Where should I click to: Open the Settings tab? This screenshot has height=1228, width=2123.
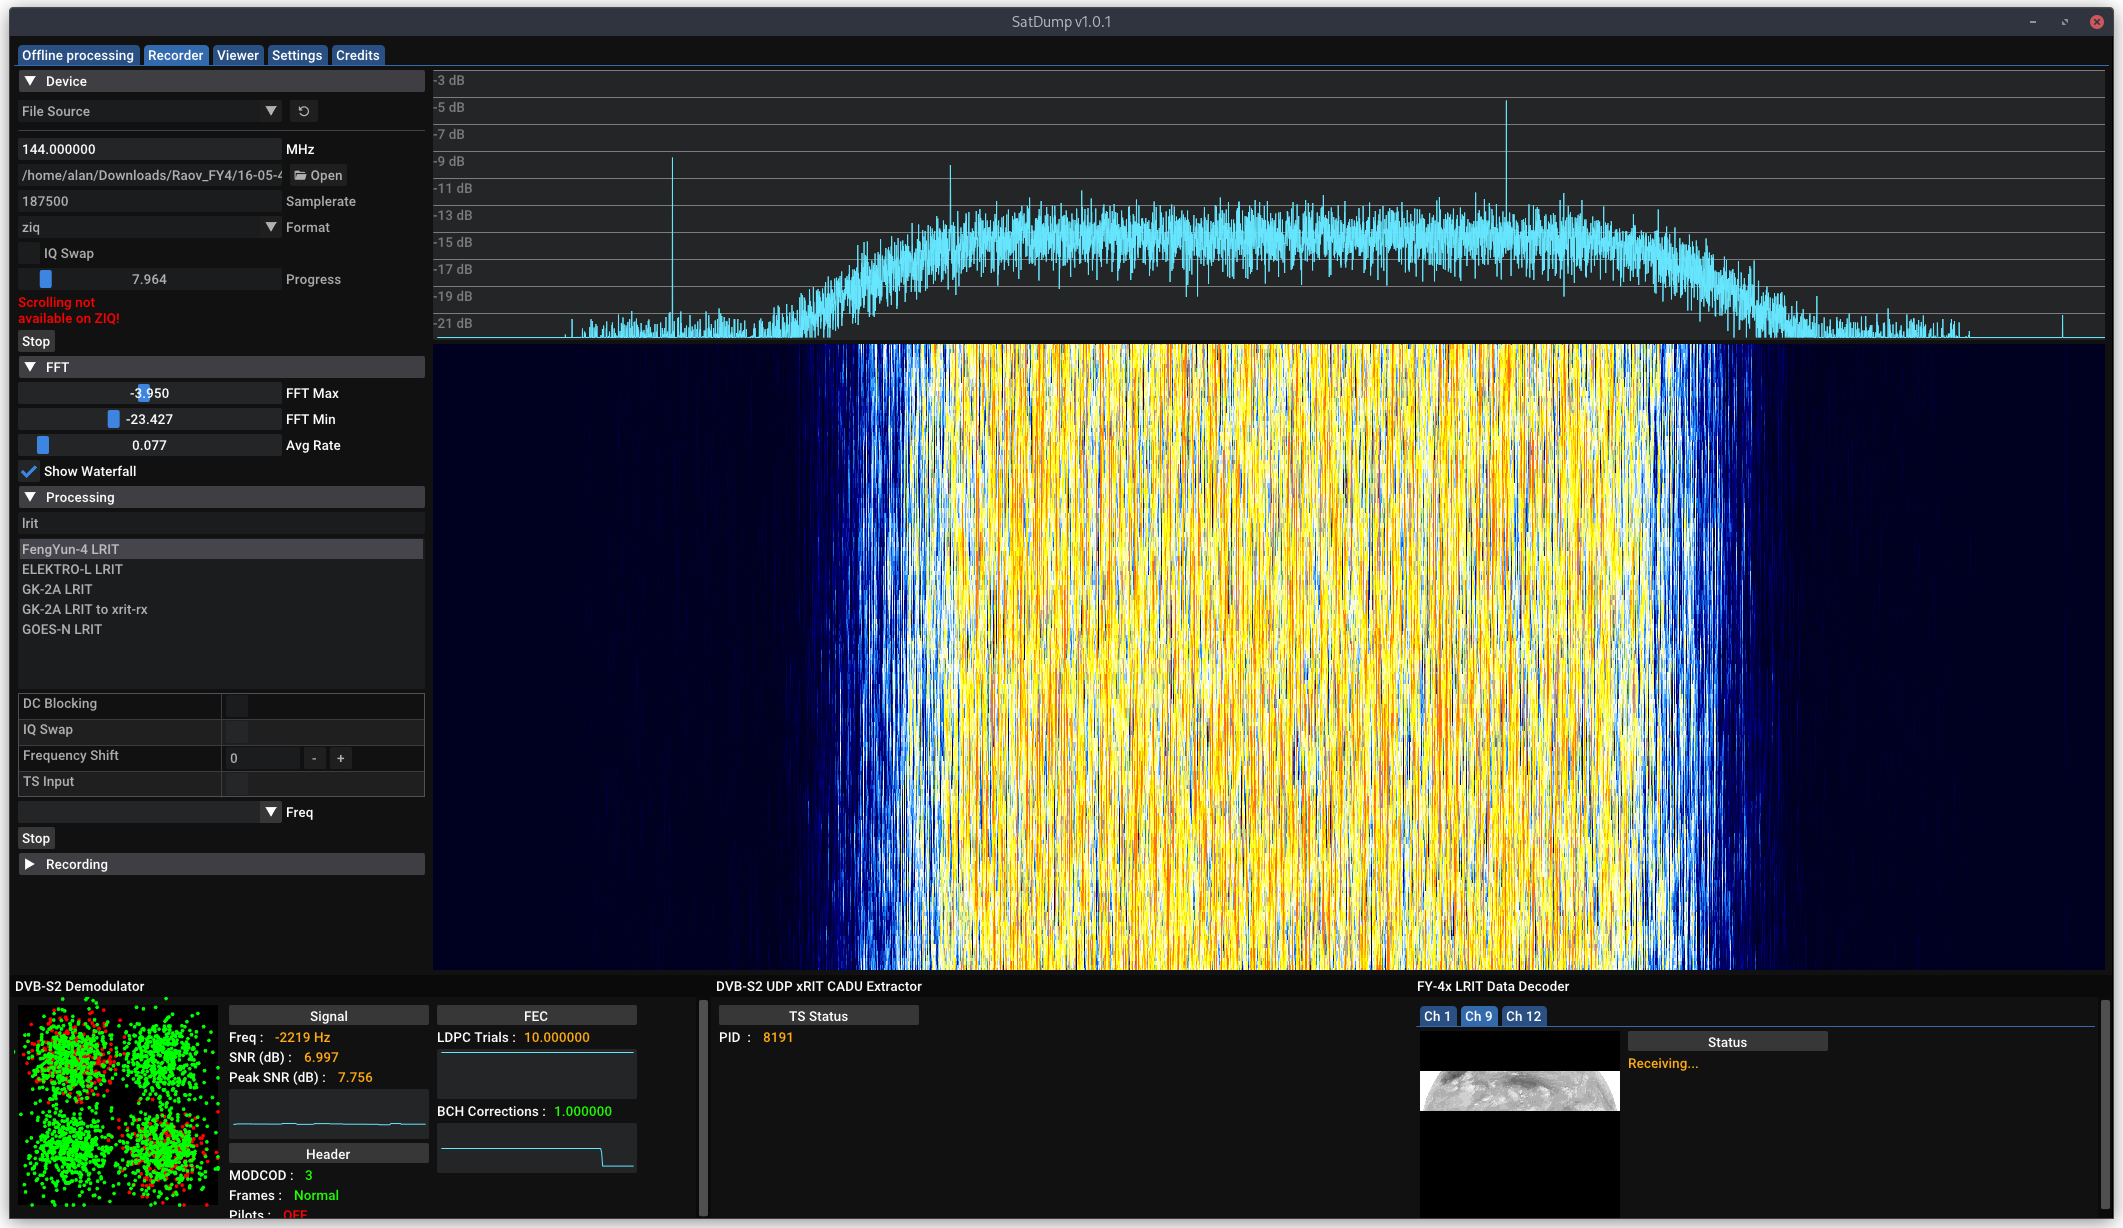point(297,55)
